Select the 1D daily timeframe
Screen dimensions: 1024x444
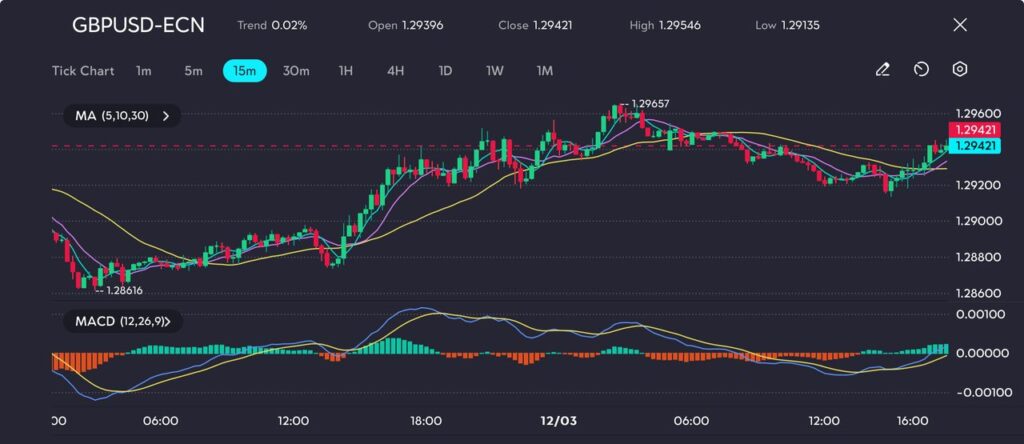pyautogui.click(x=446, y=71)
